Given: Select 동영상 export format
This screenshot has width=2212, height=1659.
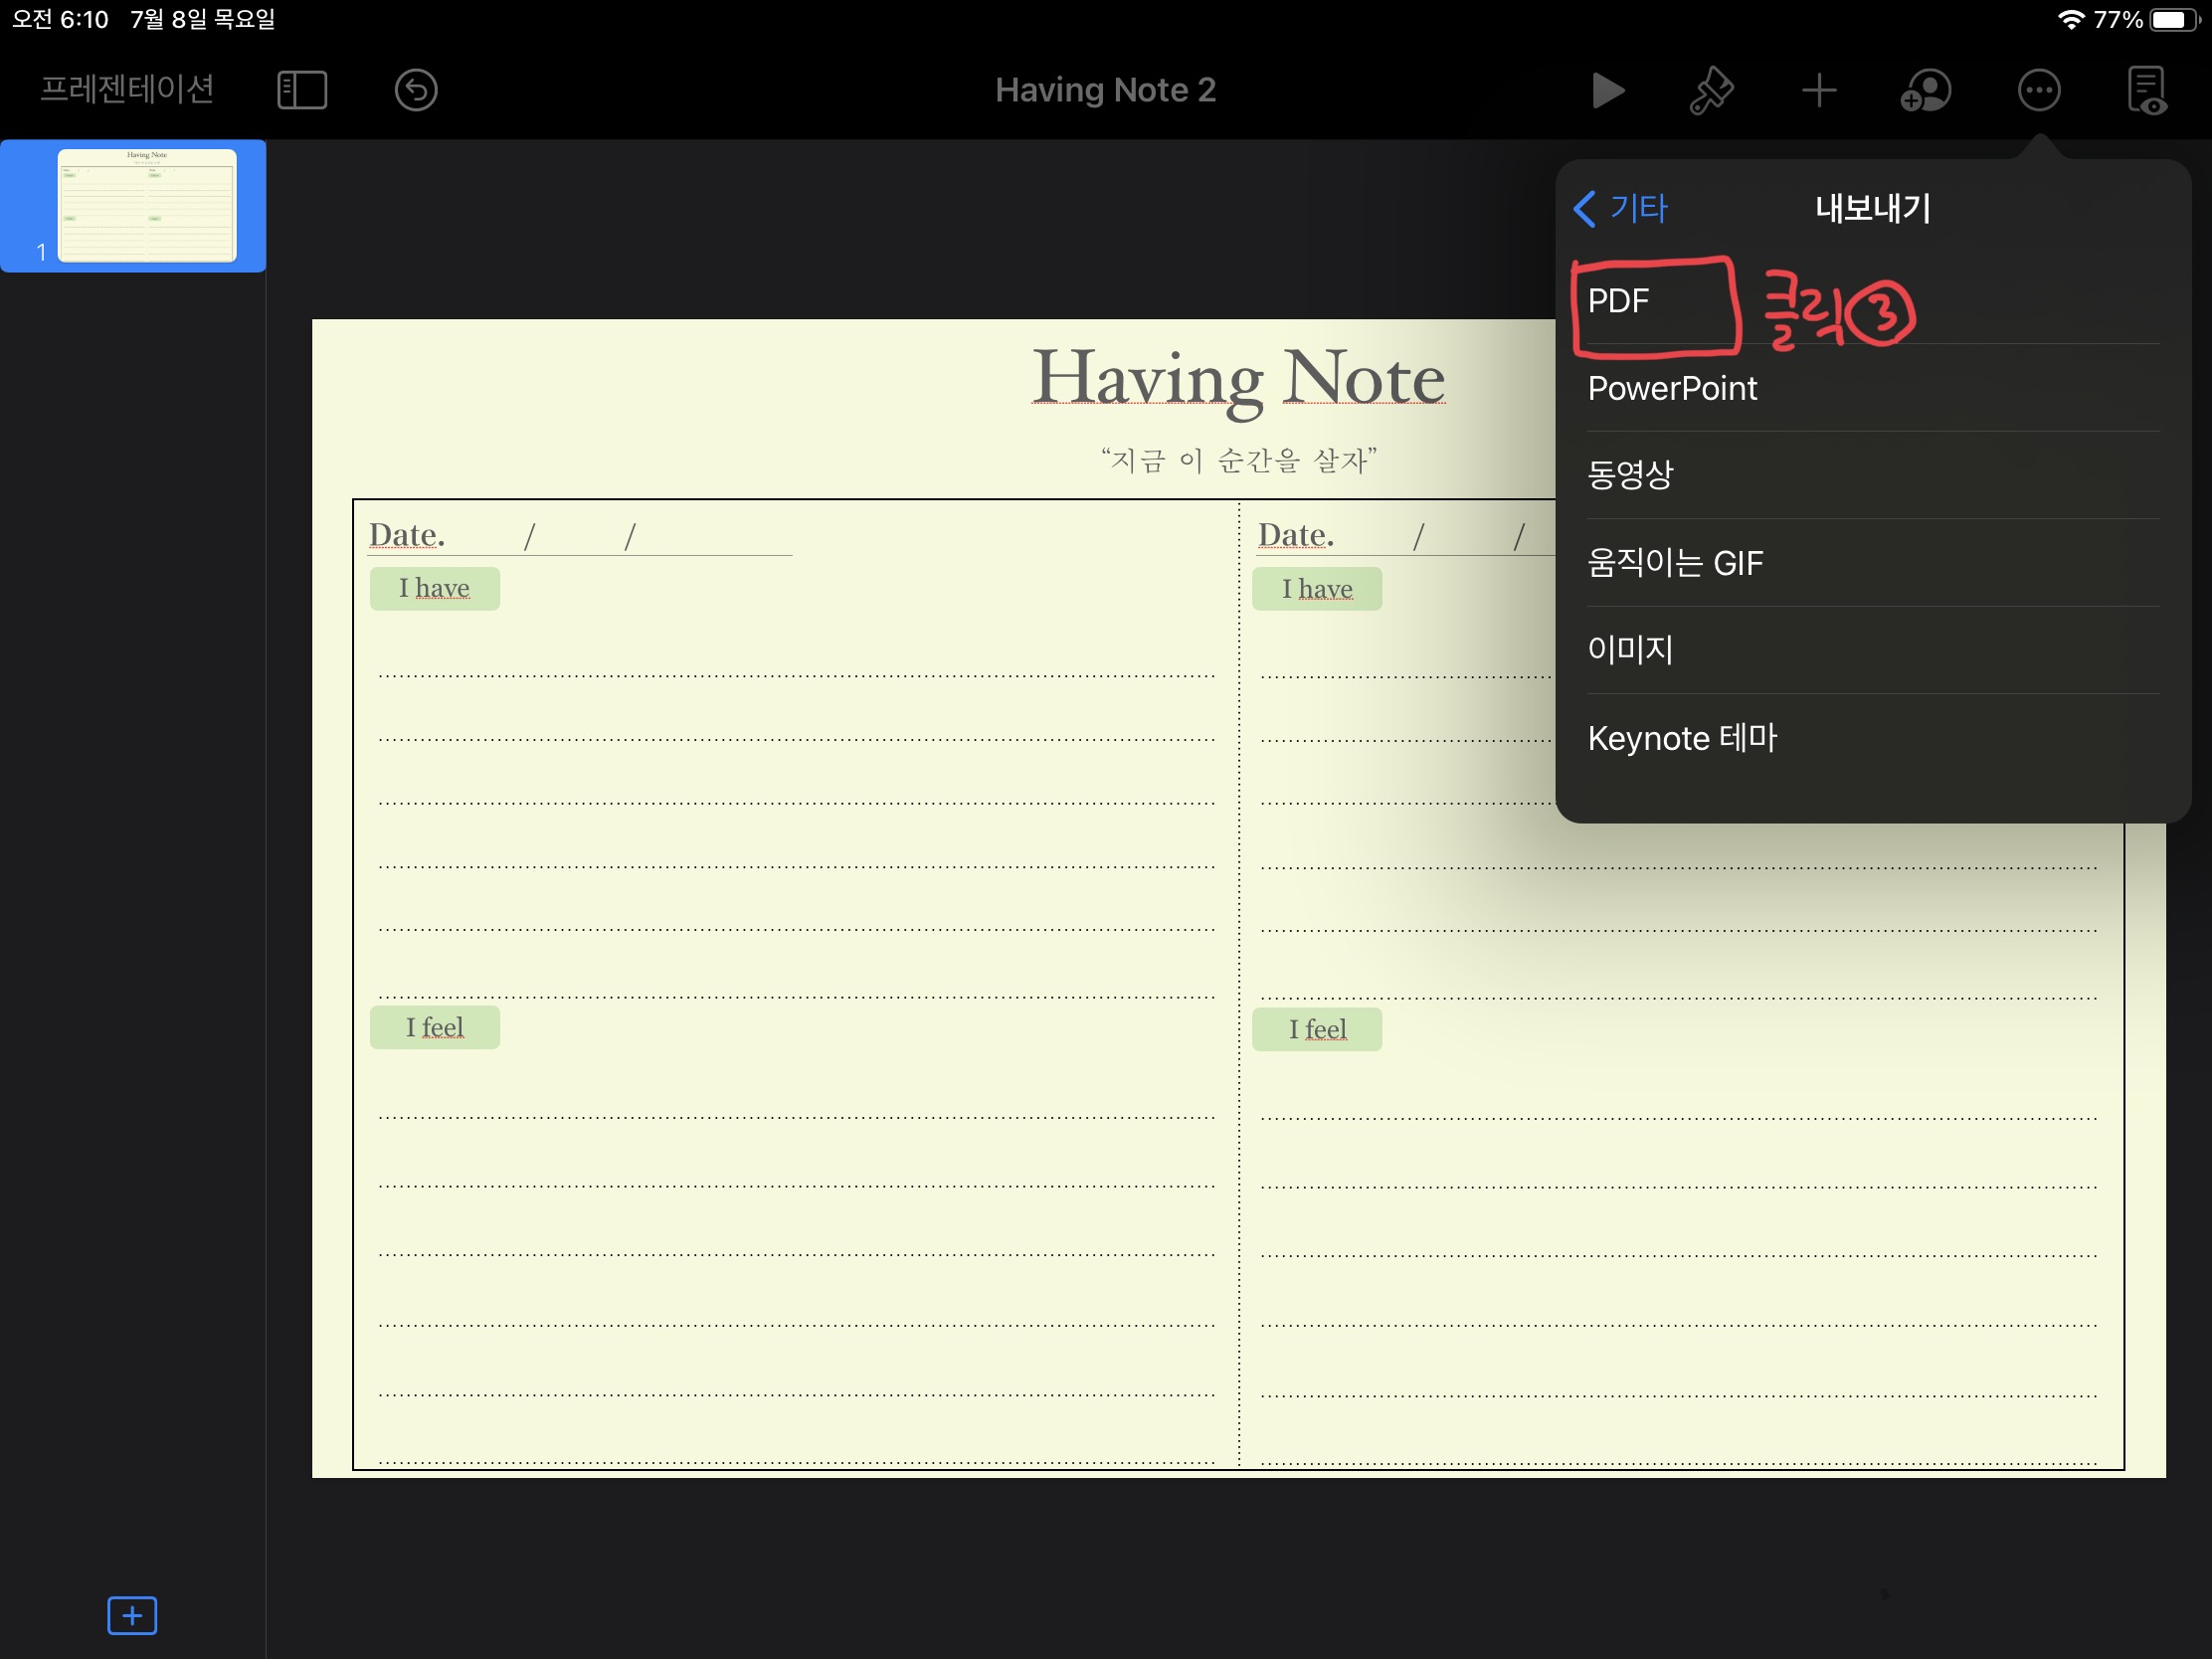Looking at the screenshot, I should [1630, 475].
